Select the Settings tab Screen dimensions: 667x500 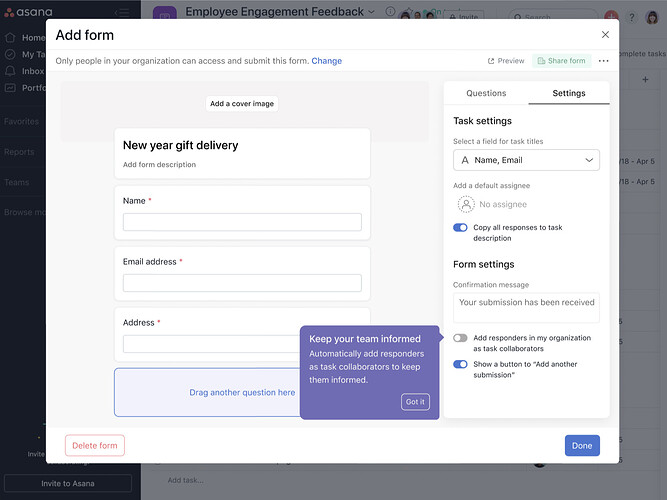[x=568, y=93]
